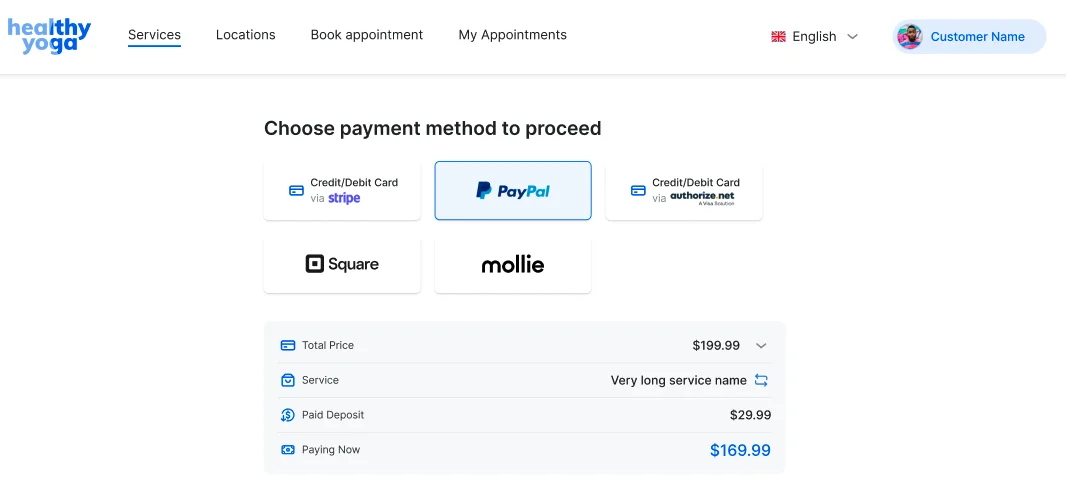This screenshot has height=497, width=1066.
Task: Select Credit/Debit Card via Stripe payment option
Action: point(342,191)
